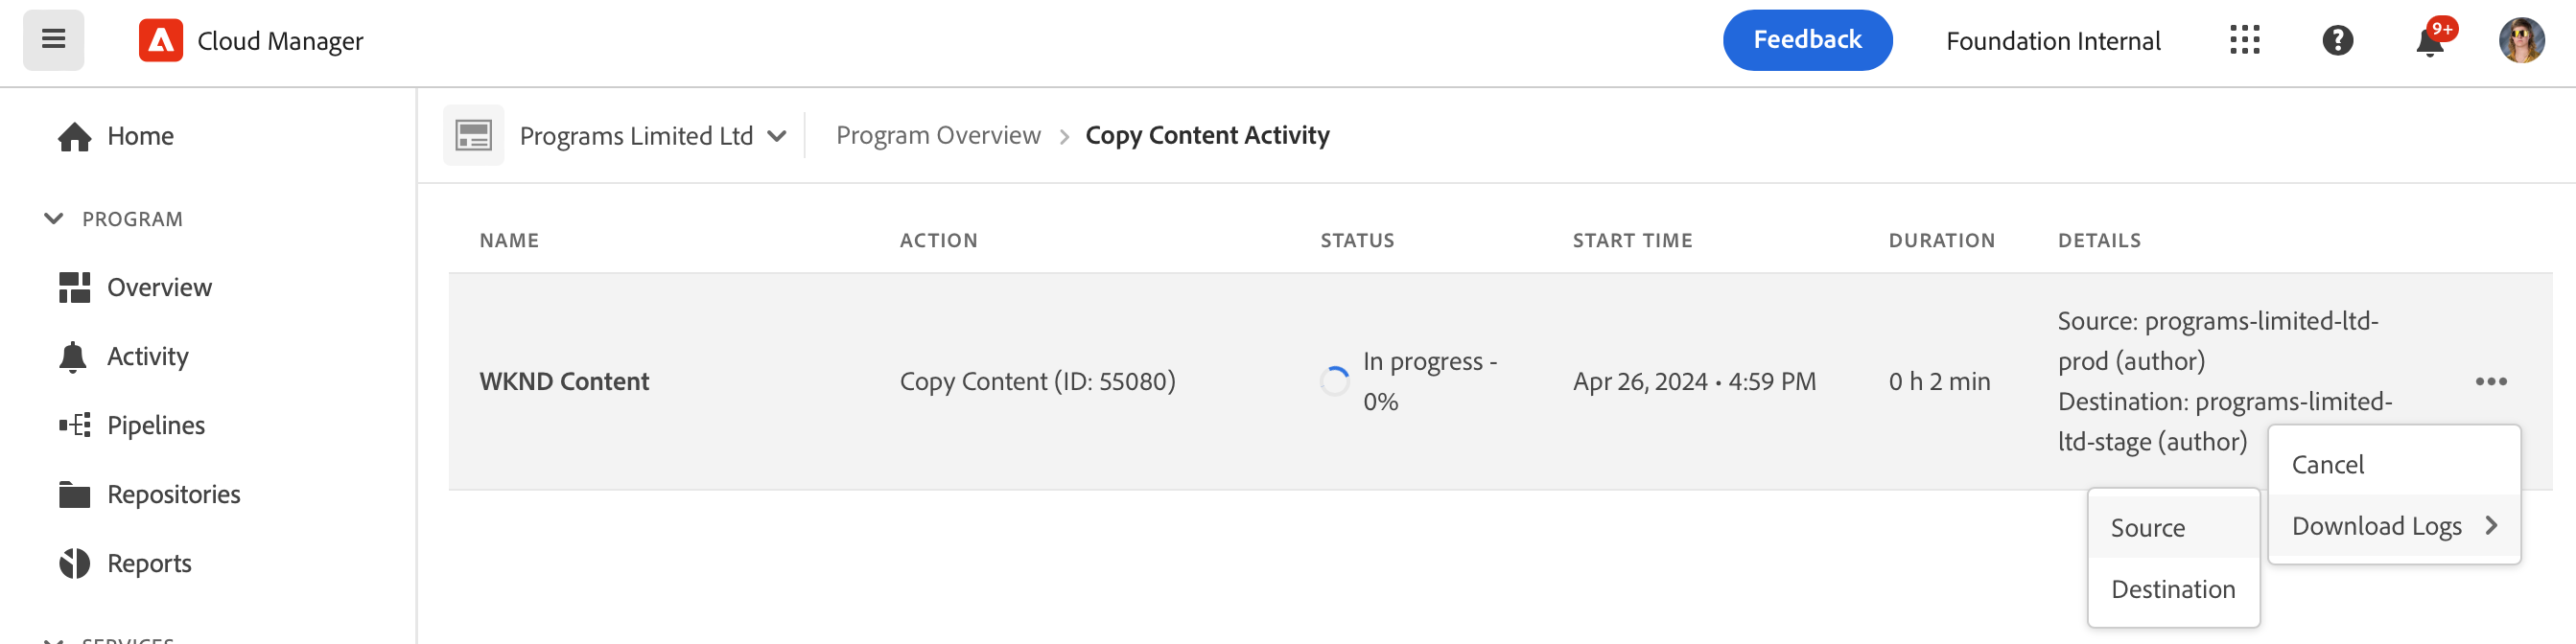Click the Feedback button
This screenshot has height=644, width=2576.
pyautogui.click(x=1806, y=40)
